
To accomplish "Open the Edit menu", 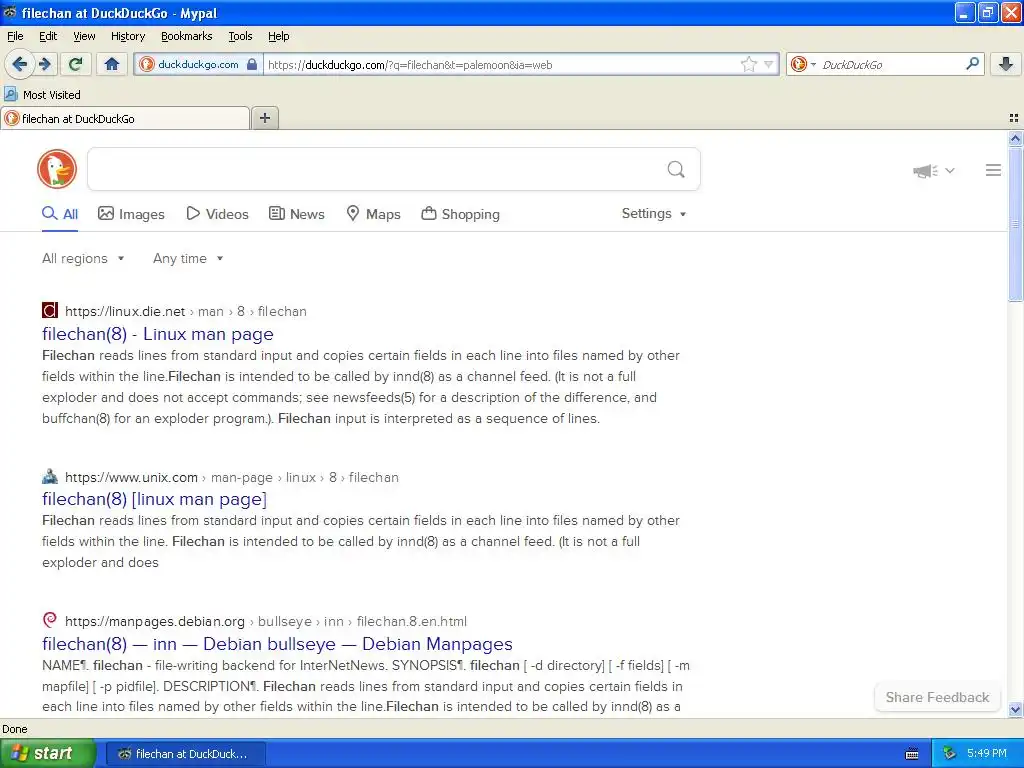I will (x=48, y=36).
